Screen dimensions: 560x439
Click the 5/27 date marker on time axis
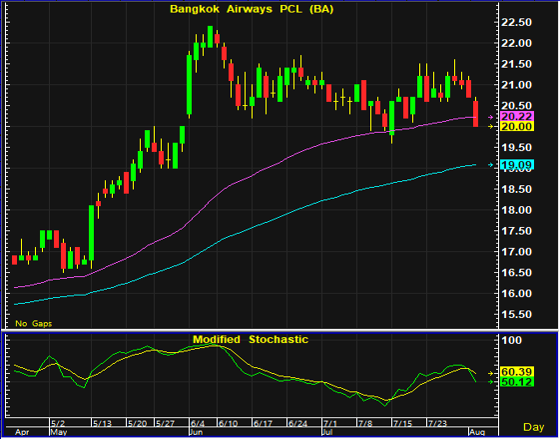pyautogui.click(x=165, y=424)
